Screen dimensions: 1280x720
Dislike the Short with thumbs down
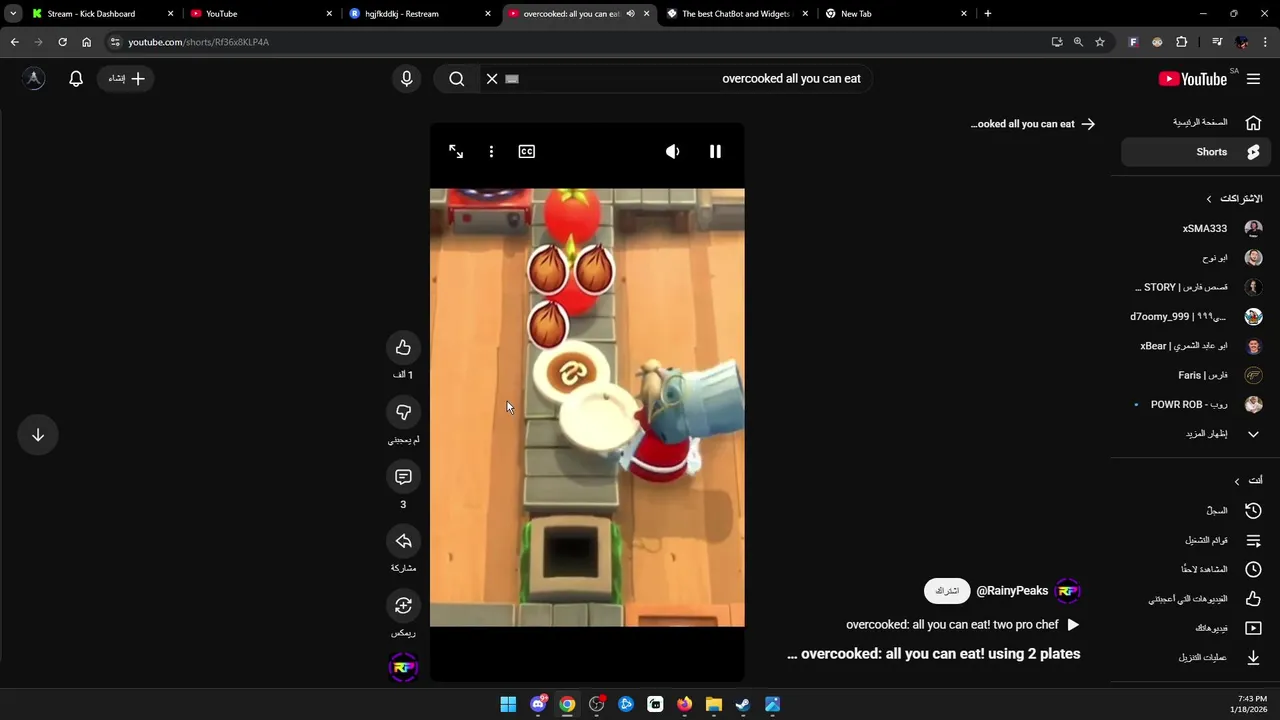tap(403, 412)
